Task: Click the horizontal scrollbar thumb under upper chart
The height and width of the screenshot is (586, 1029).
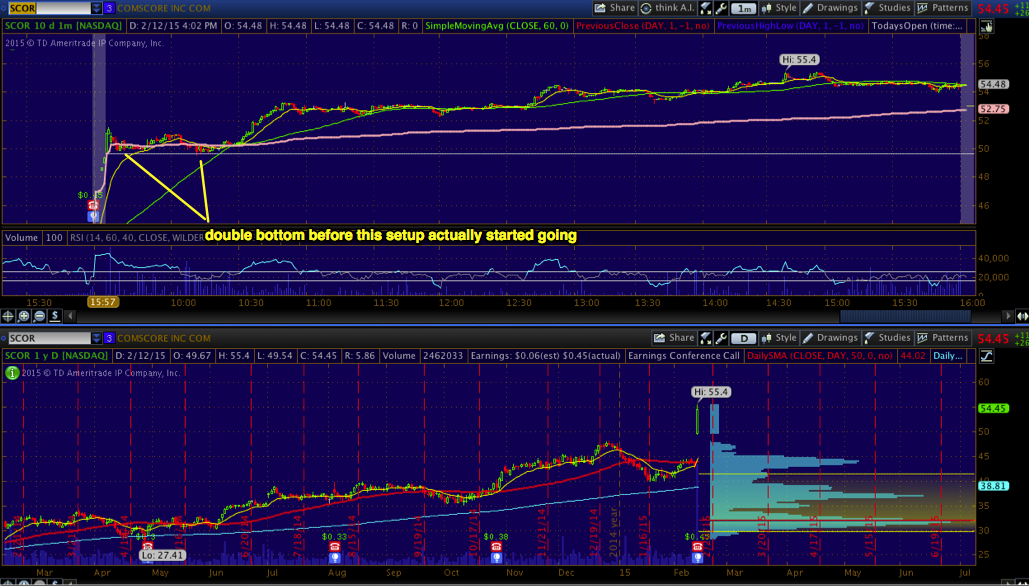Action: (x=906, y=316)
